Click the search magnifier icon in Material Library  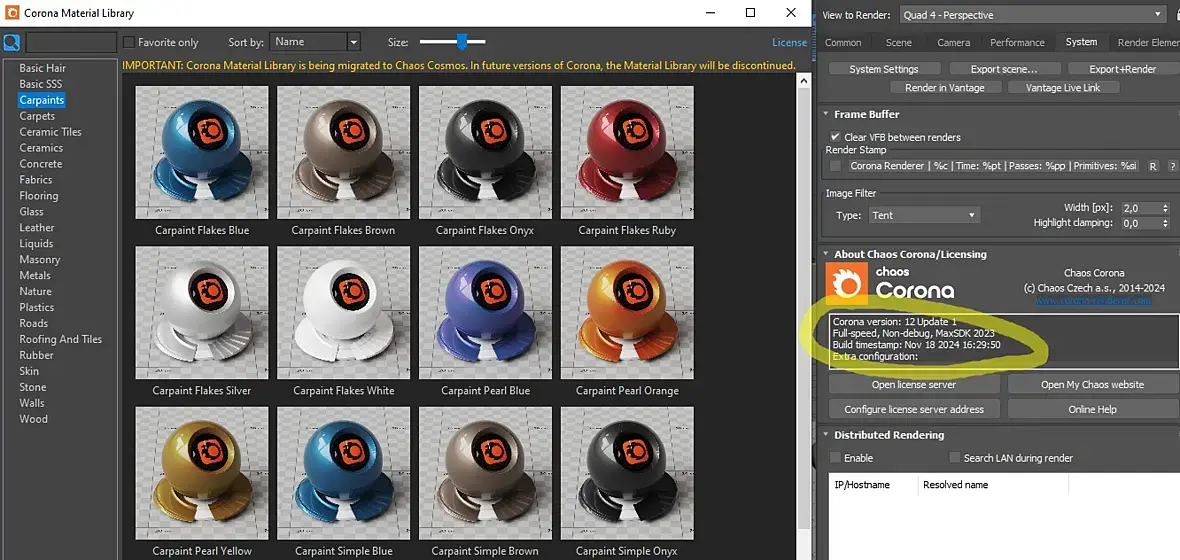pyautogui.click(x=11, y=42)
